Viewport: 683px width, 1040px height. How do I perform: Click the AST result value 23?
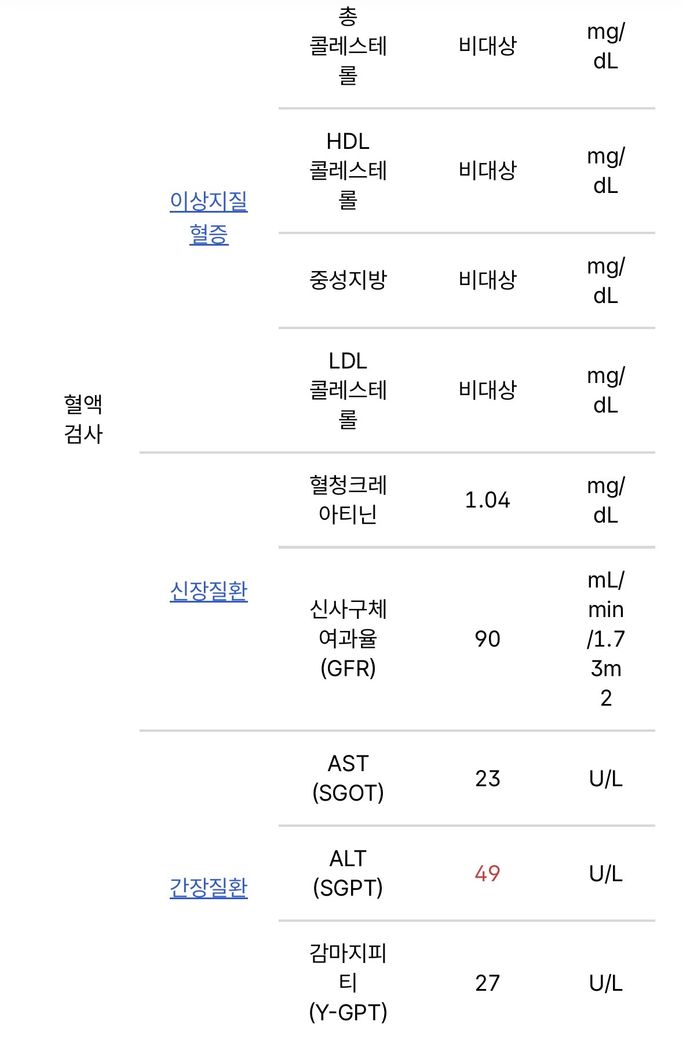coord(488,778)
